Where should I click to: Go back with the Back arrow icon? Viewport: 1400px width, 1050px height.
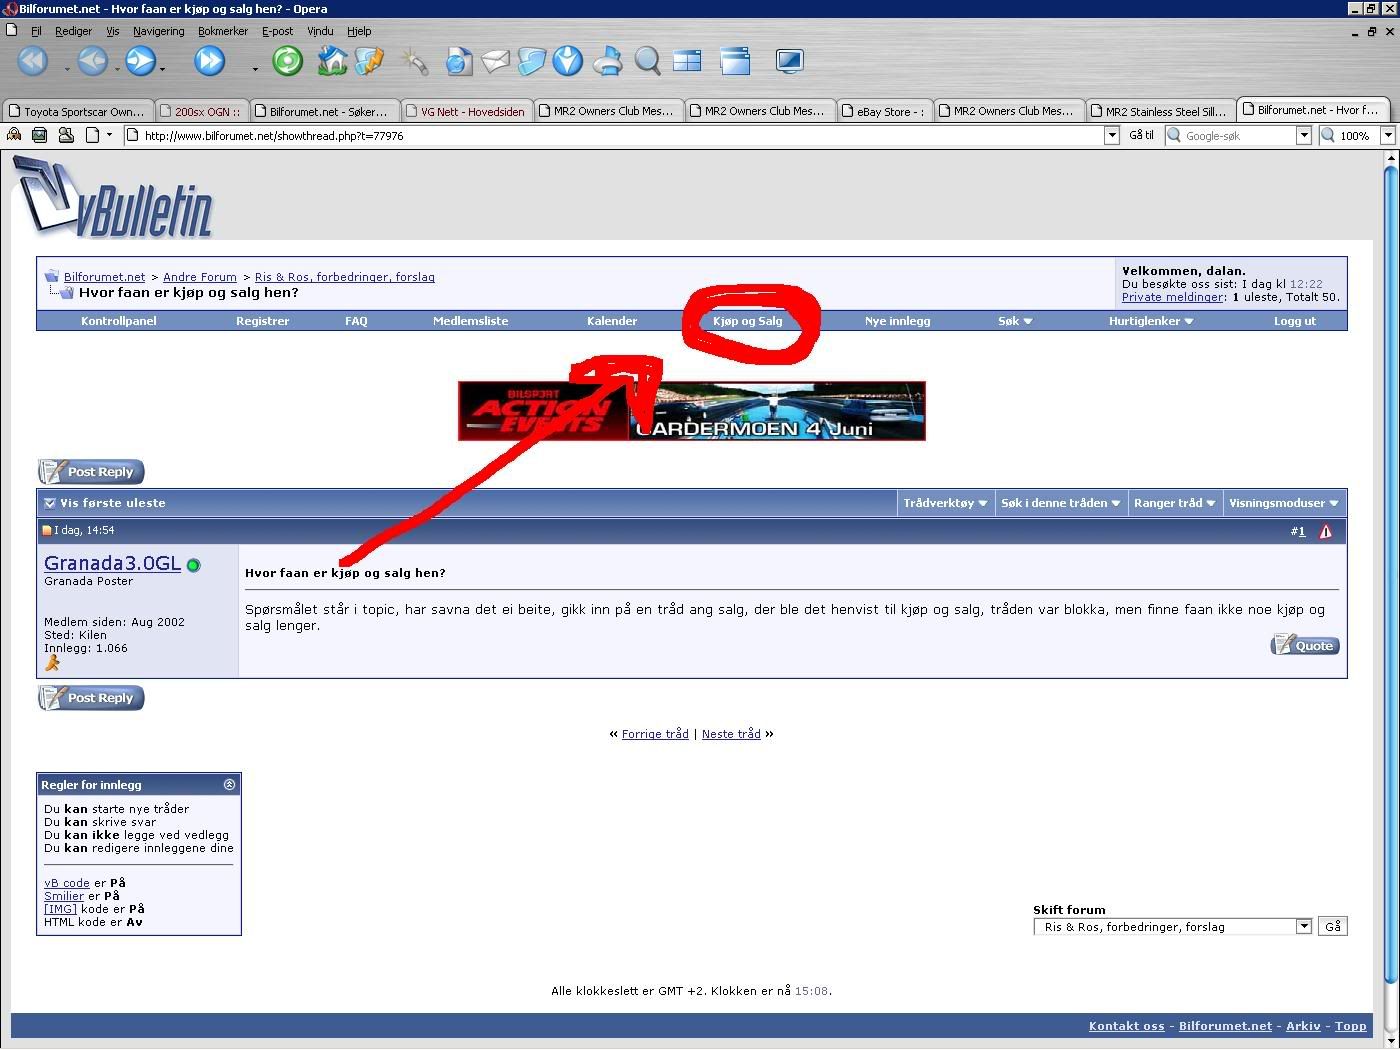[92, 61]
